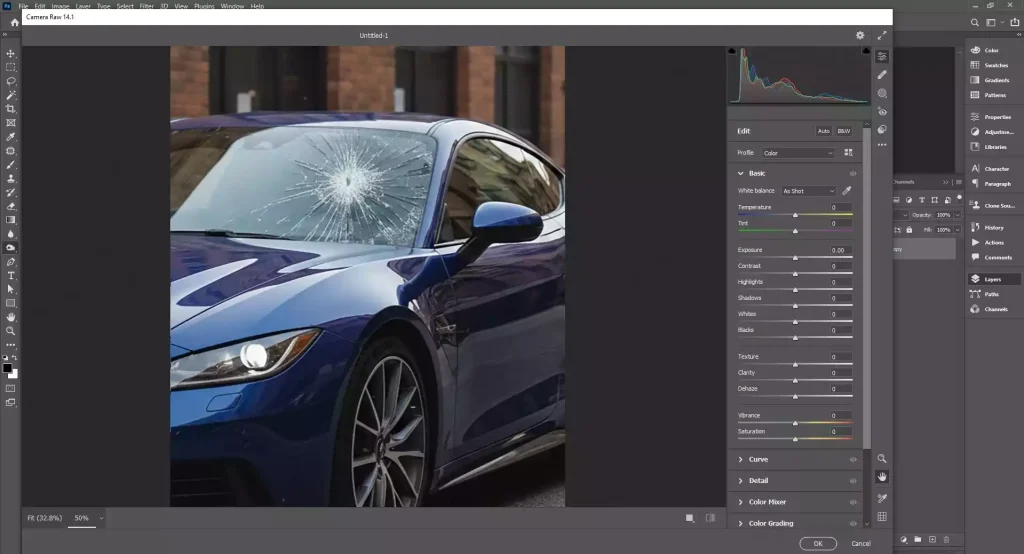Toggle the layer lock all icon
Screen dimensions: 1024x554
pyautogui.click(x=909, y=230)
